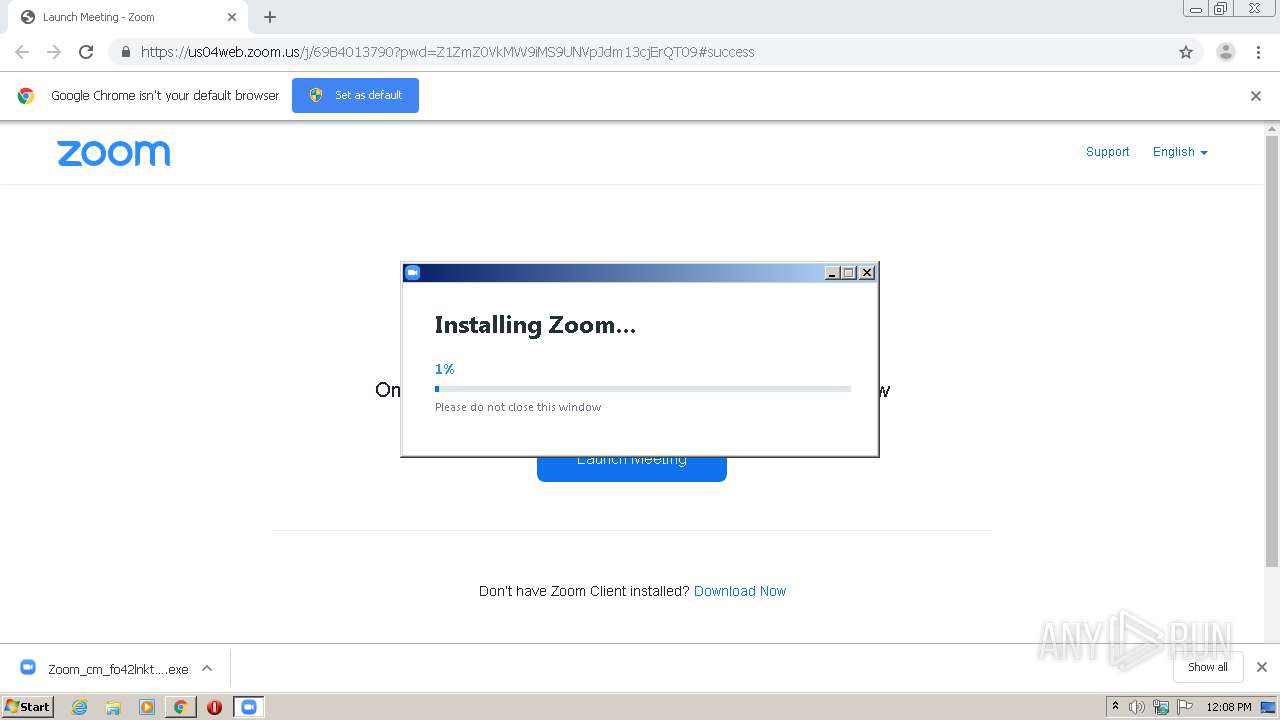Click the show desktop tray icon

coord(1269,707)
